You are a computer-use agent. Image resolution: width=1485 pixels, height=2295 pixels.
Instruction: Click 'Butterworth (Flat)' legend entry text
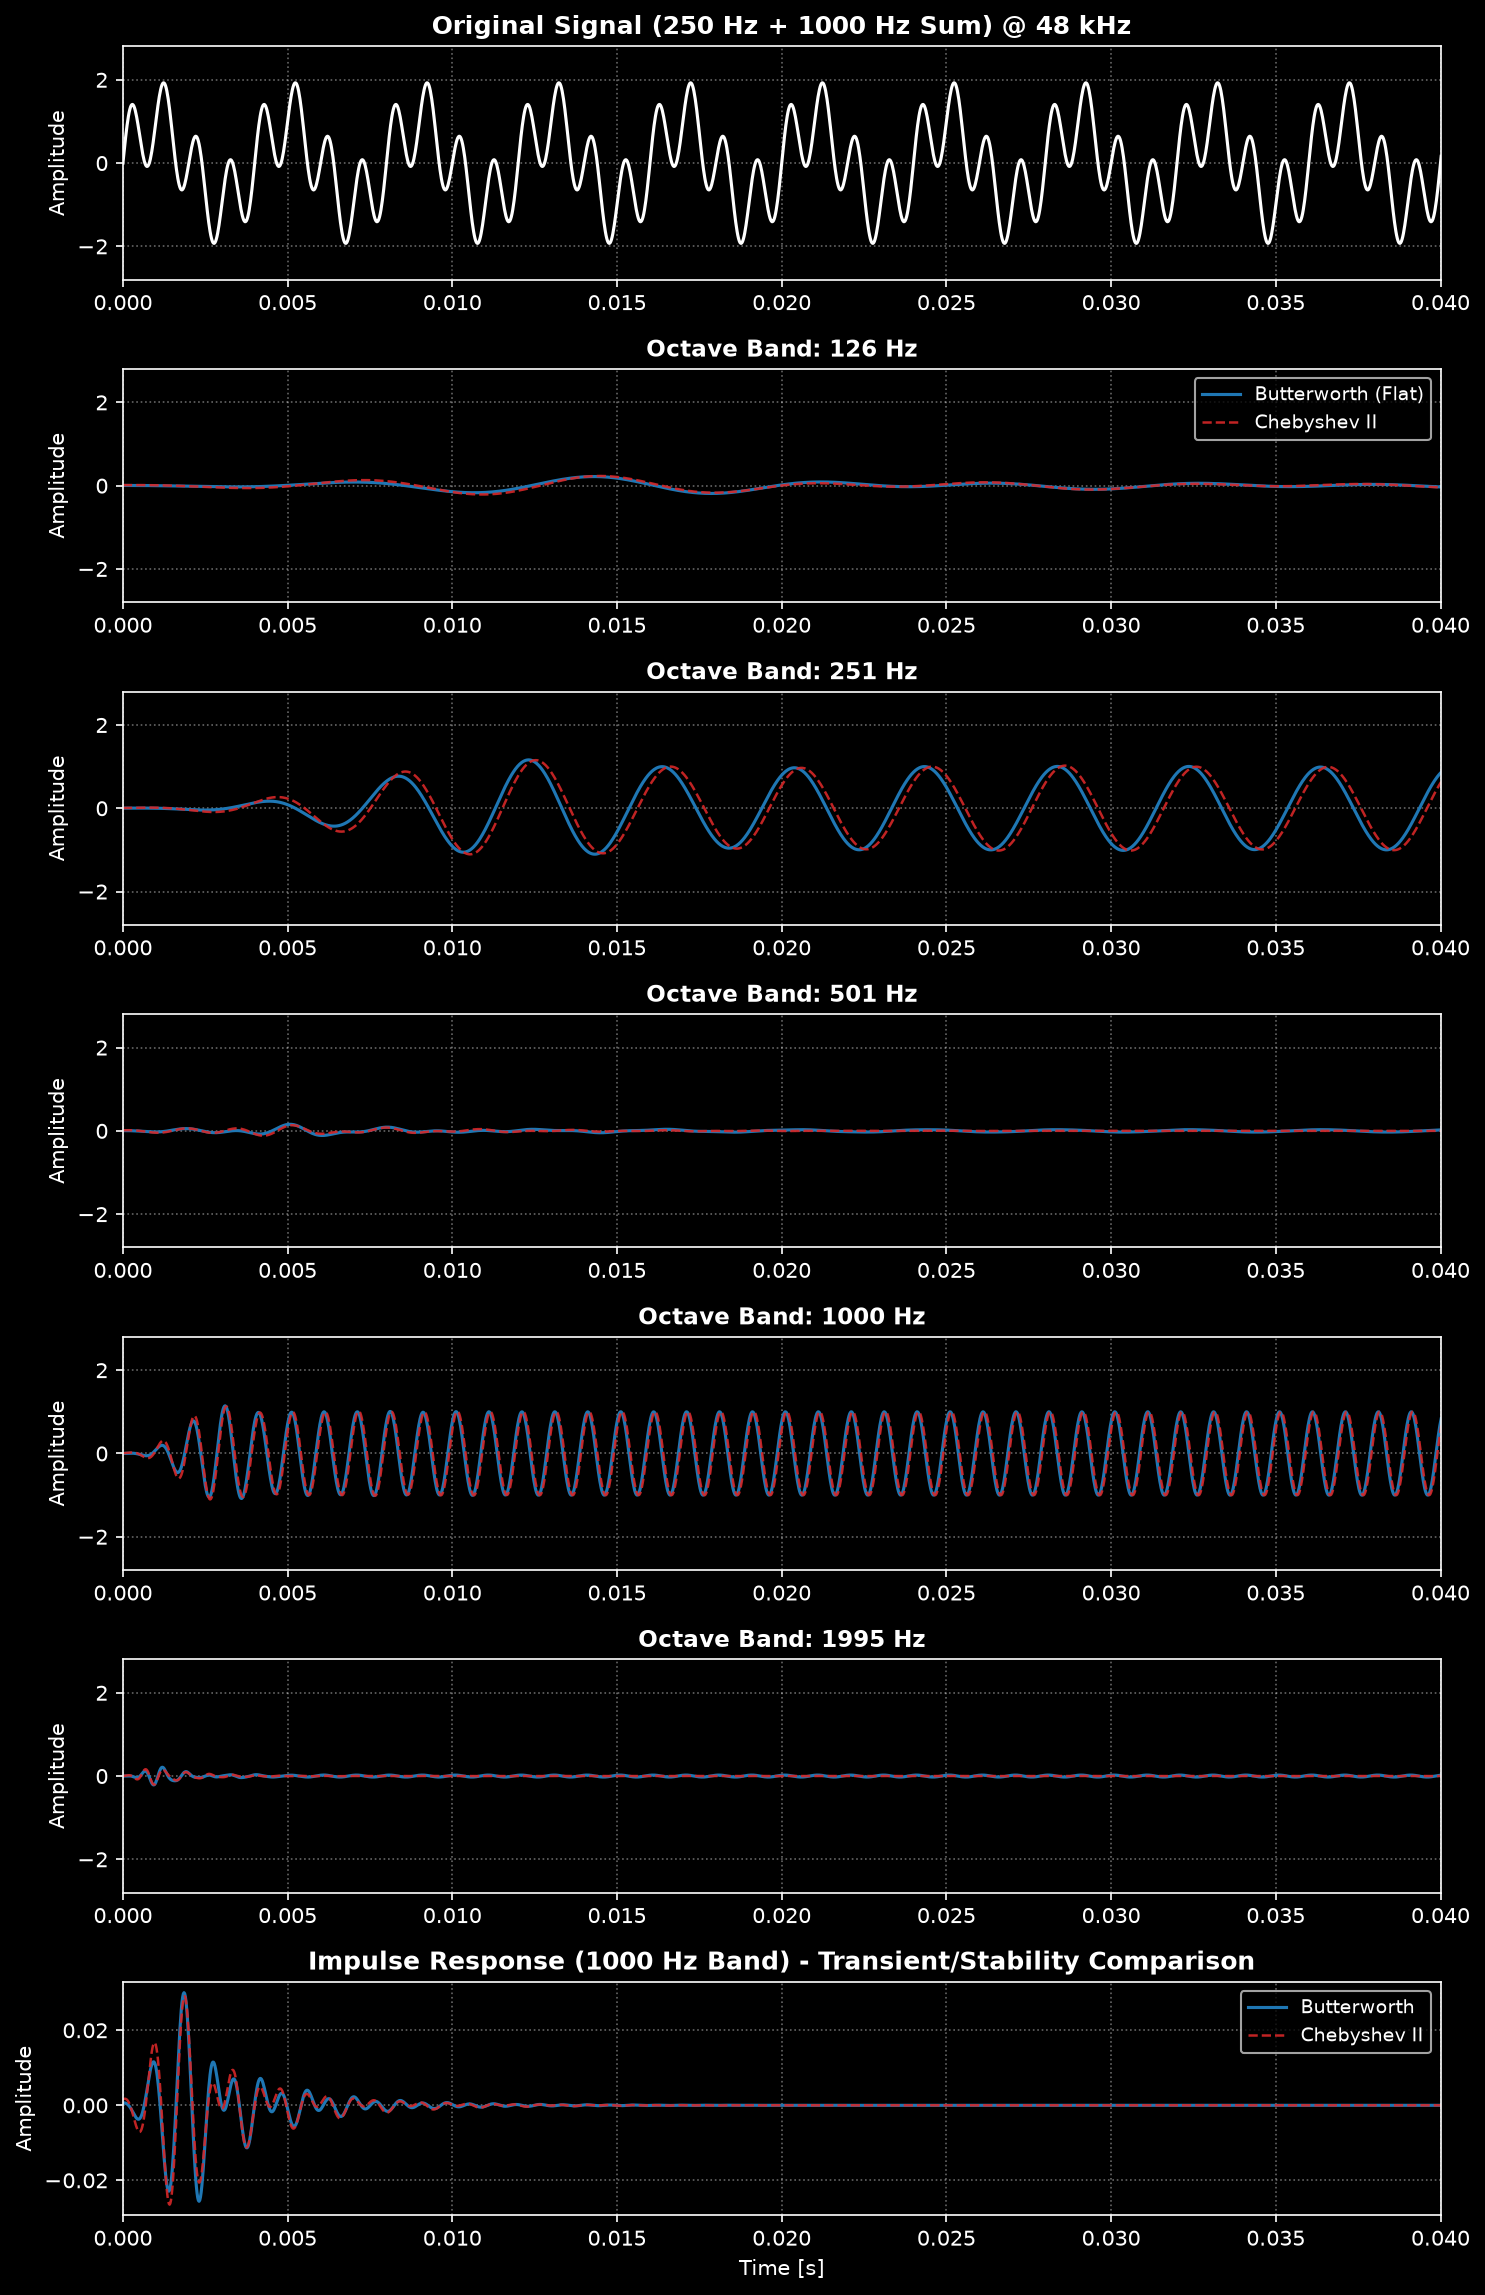pos(1338,394)
